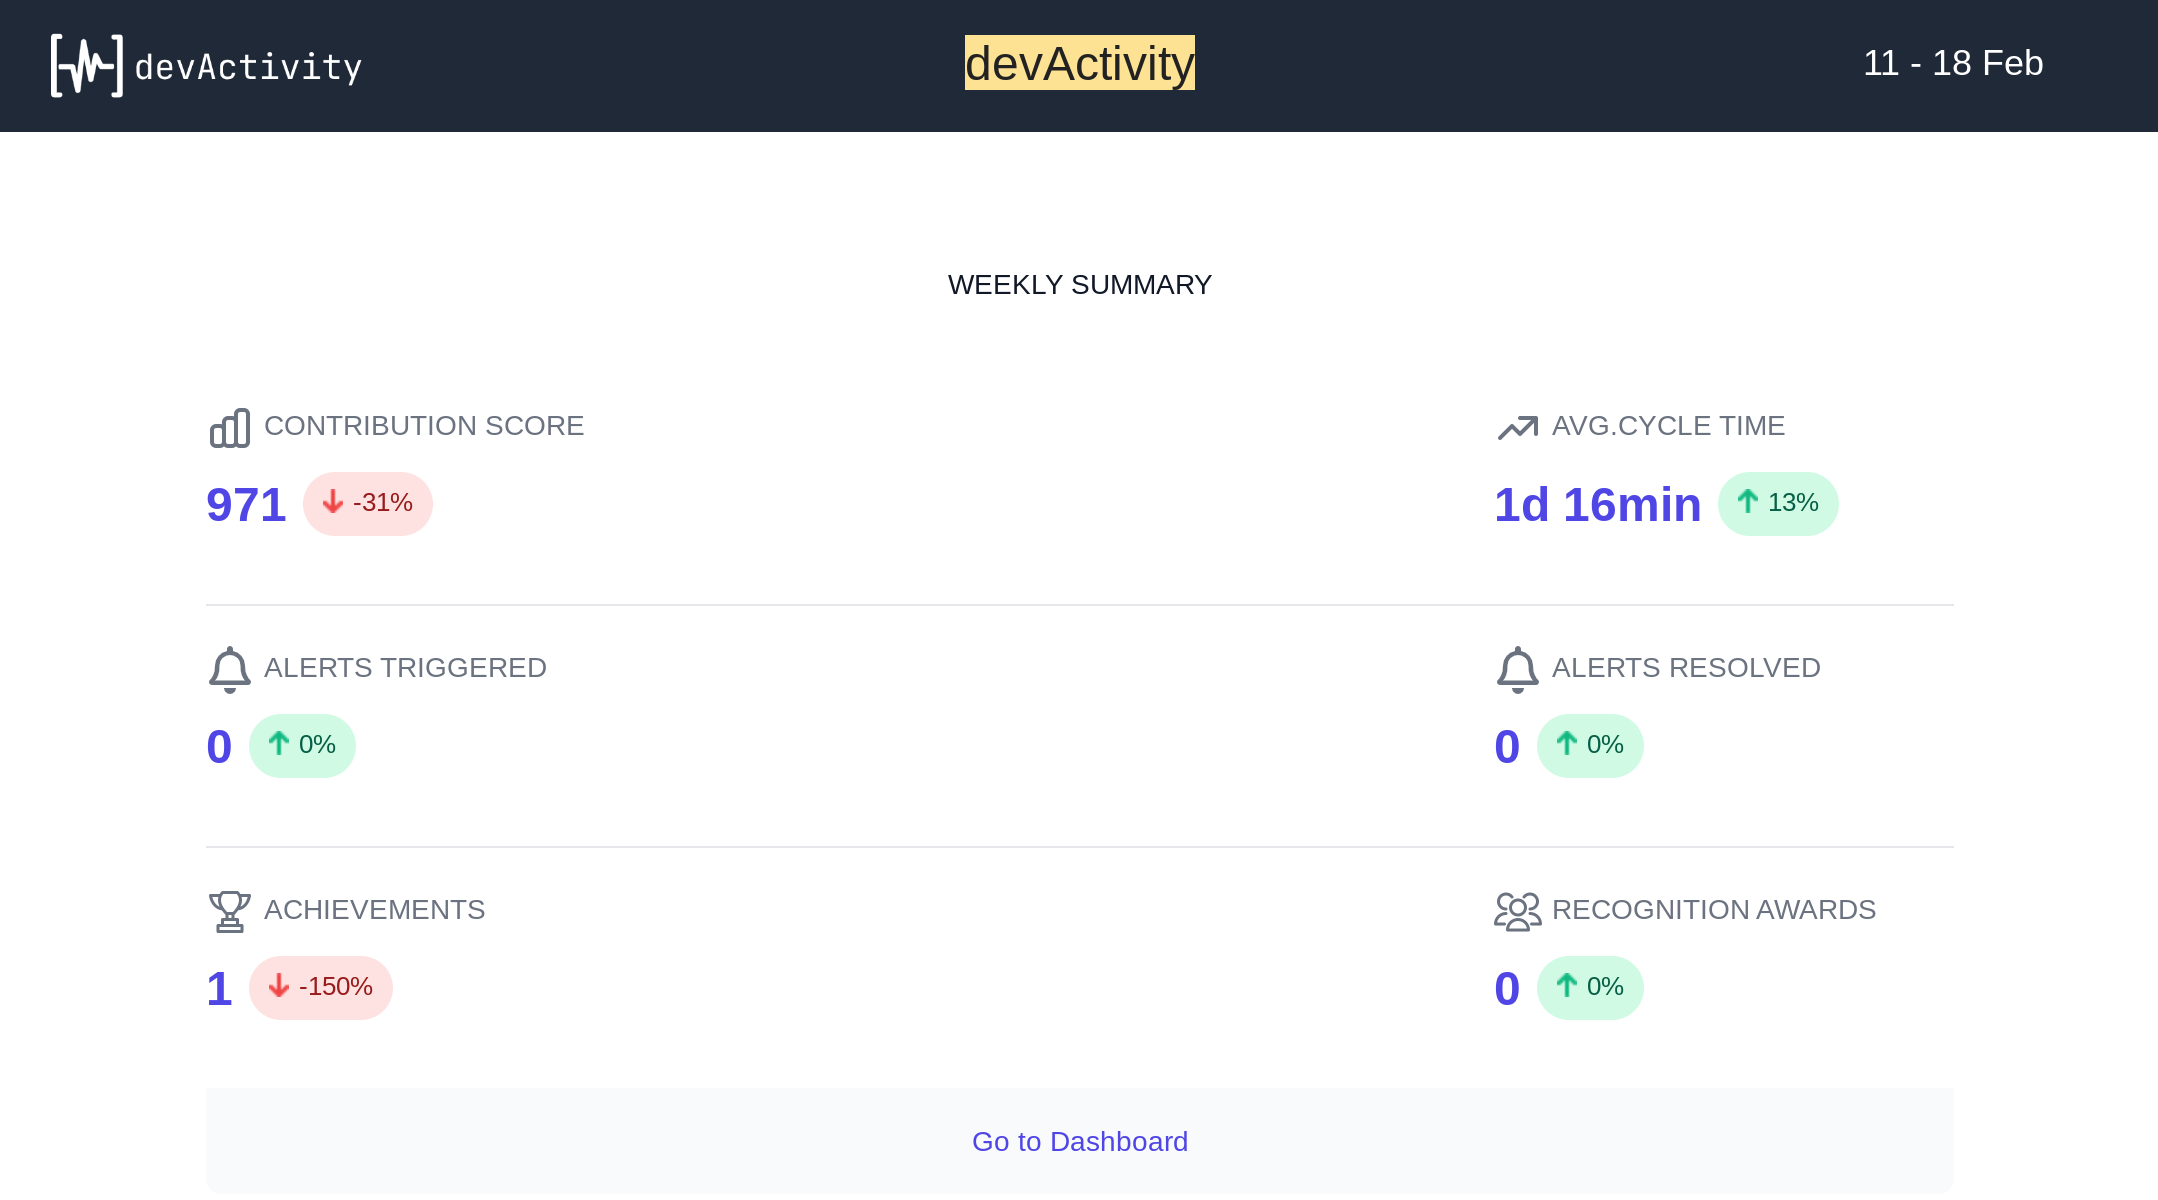2158x1200 pixels.
Task: Open the Go to Dashboard link
Action: click(1079, 1141)
